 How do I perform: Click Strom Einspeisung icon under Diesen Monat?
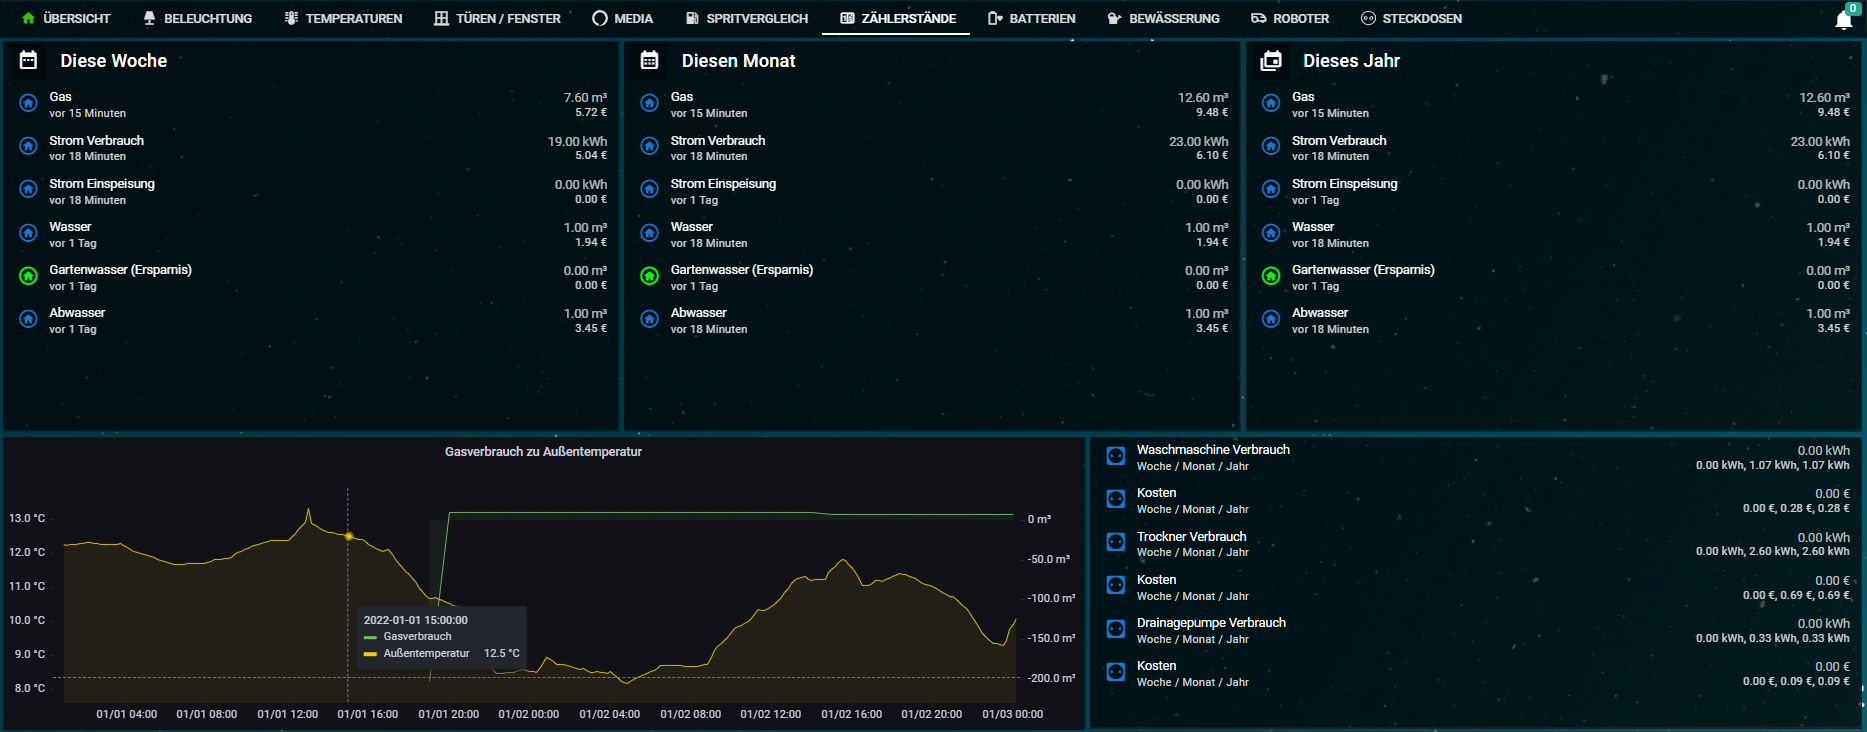tap(650, 189)
